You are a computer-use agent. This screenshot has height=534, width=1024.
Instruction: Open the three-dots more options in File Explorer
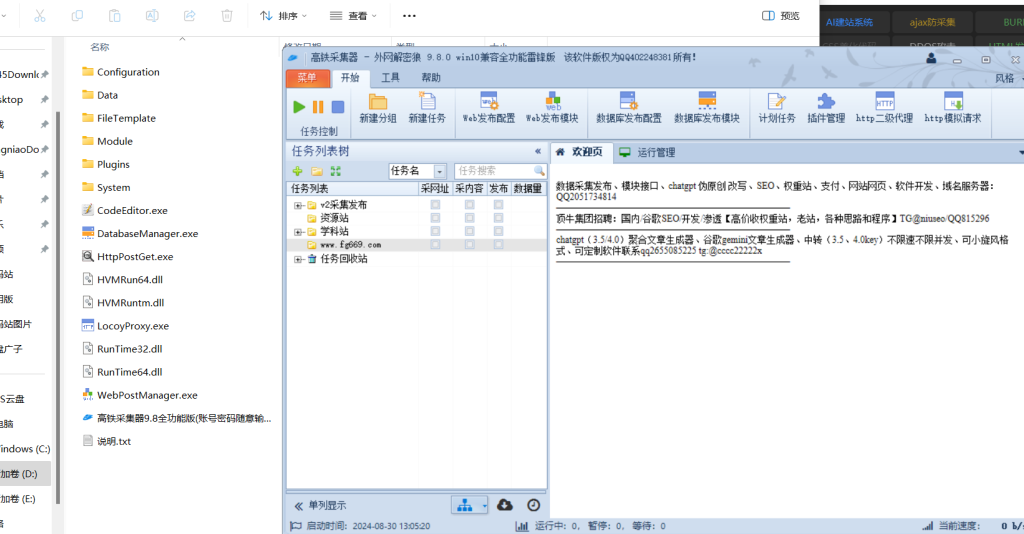click(409, 16)
